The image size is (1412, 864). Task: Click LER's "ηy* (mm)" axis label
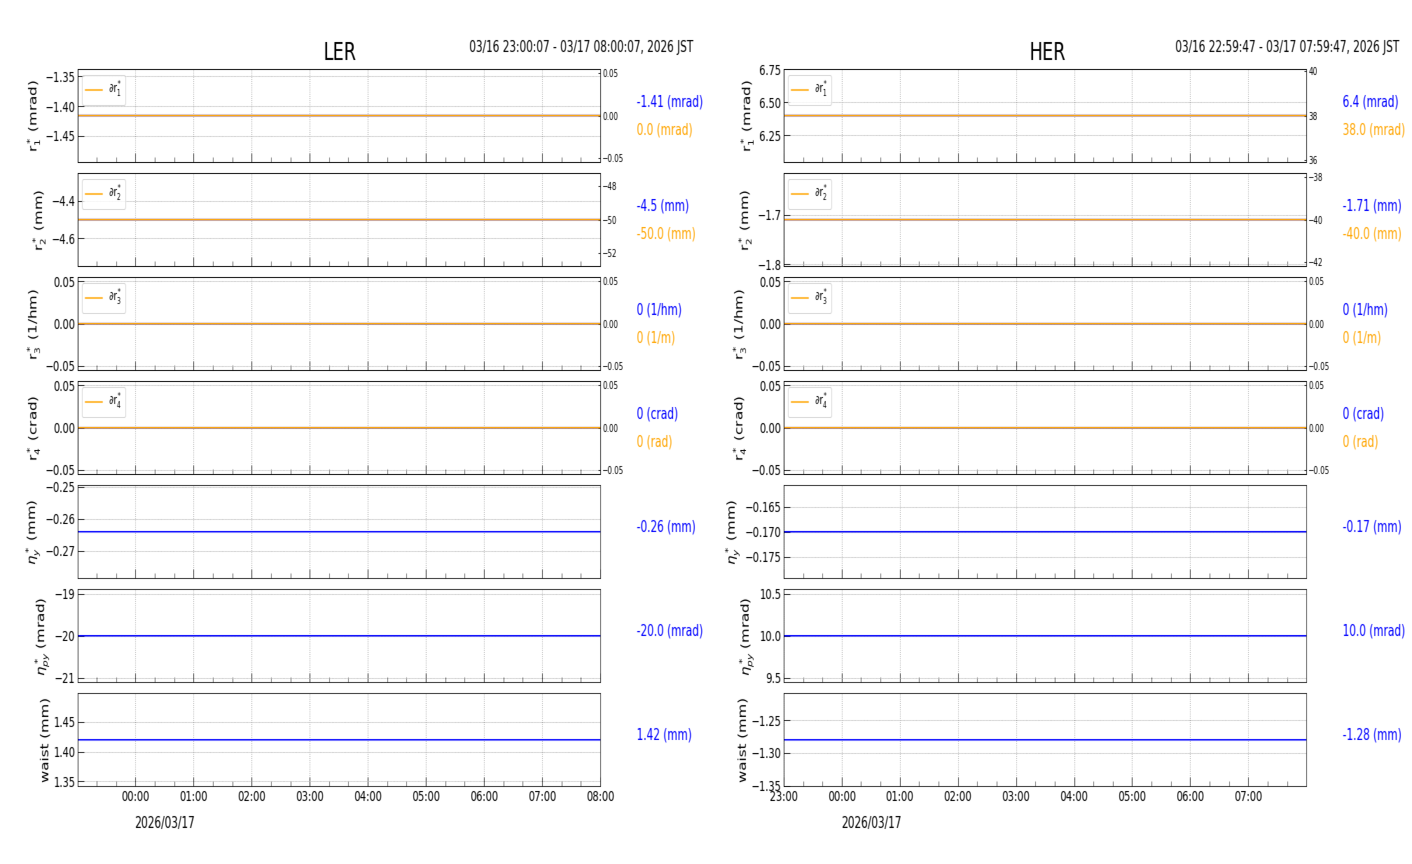[x=33, y=531]
